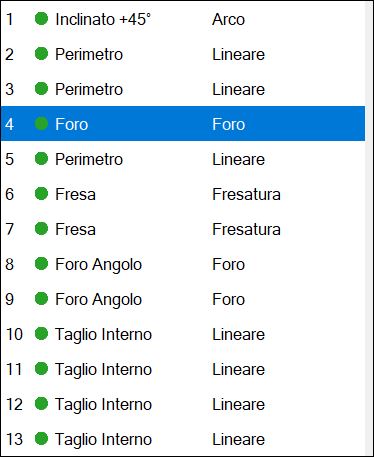This screenshot has width=374, height=457.
Task: Click the green dot in row 10 Taglio Interno
Action: tap(41, 334)
